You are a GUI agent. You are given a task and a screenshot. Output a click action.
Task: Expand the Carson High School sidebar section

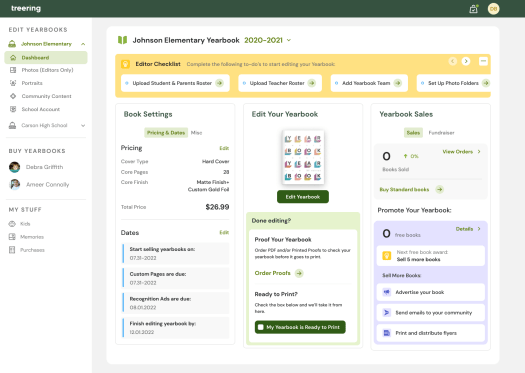[x=83, y=126]
